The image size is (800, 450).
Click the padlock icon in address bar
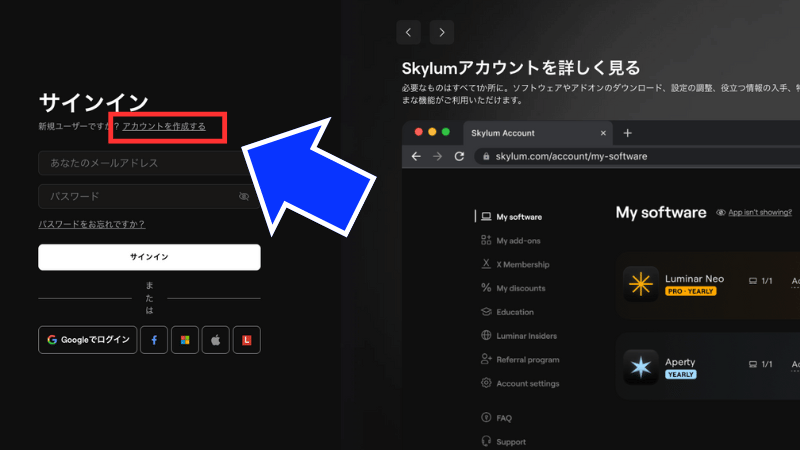coord(486,157)
